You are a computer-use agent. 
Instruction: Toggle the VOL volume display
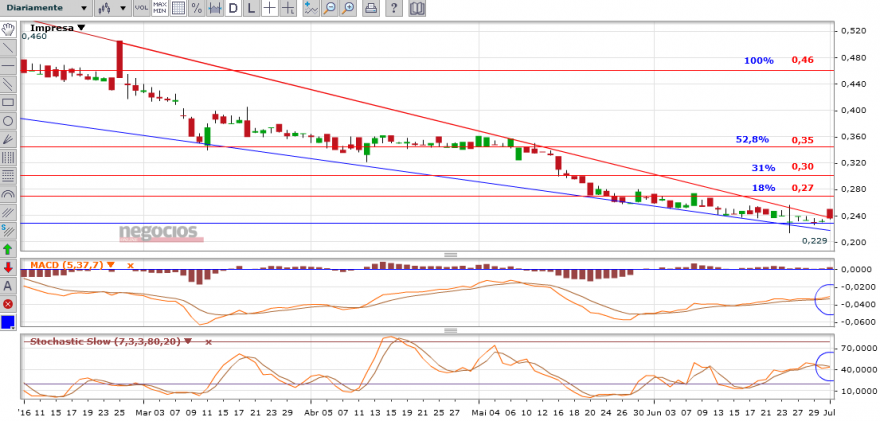[141, 8]
